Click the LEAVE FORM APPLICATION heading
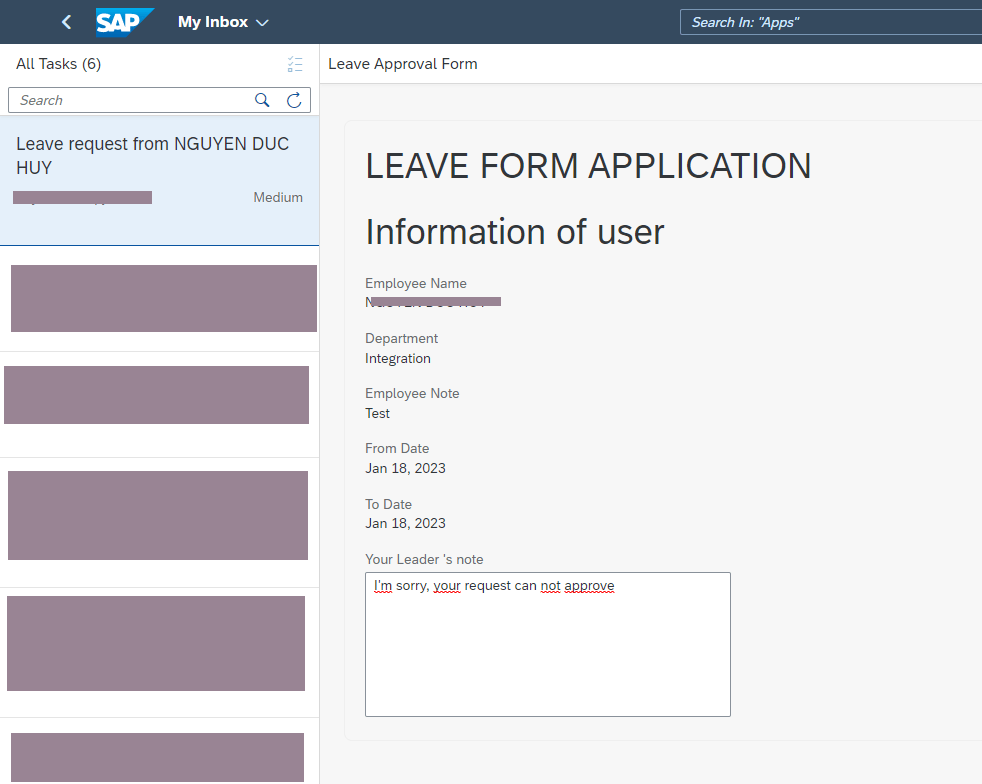982x784 pixels. coord(588,166)
